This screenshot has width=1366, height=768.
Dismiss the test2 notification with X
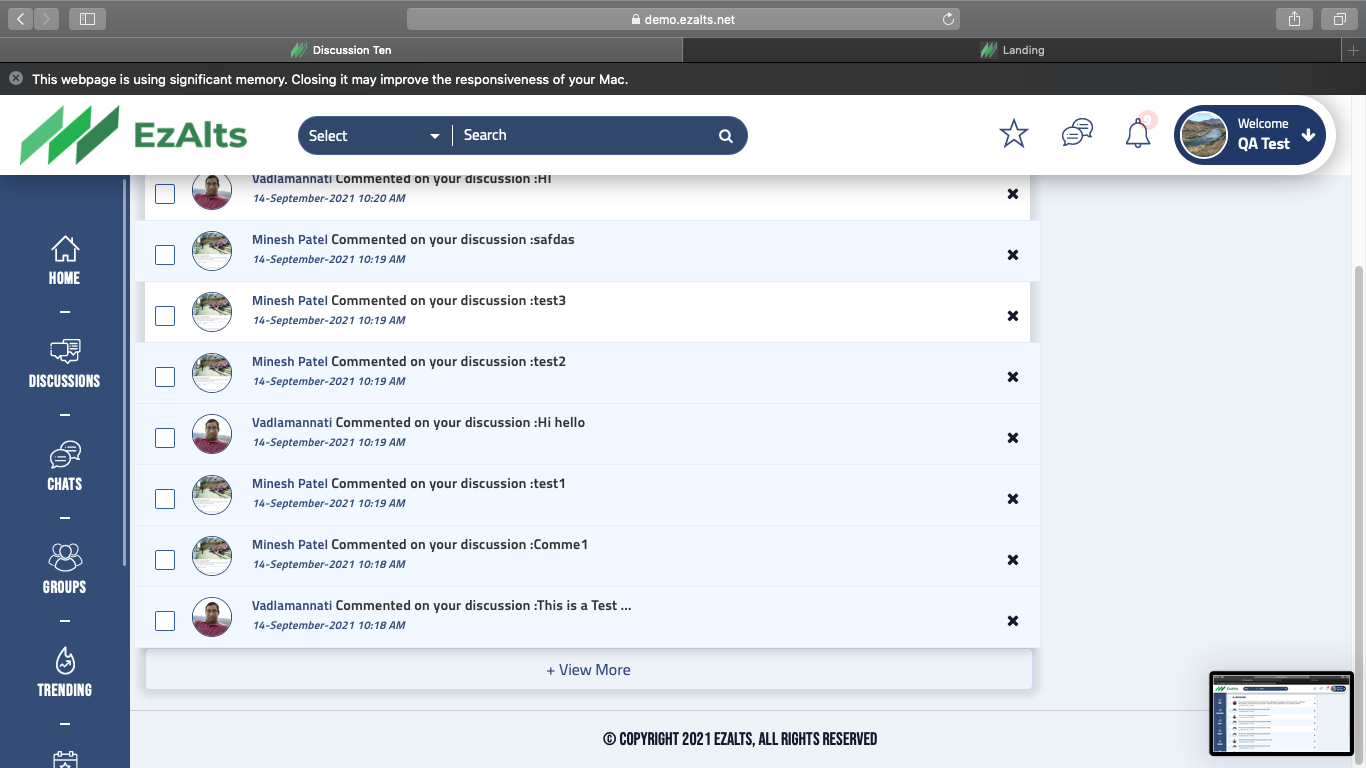[1013, 377]
